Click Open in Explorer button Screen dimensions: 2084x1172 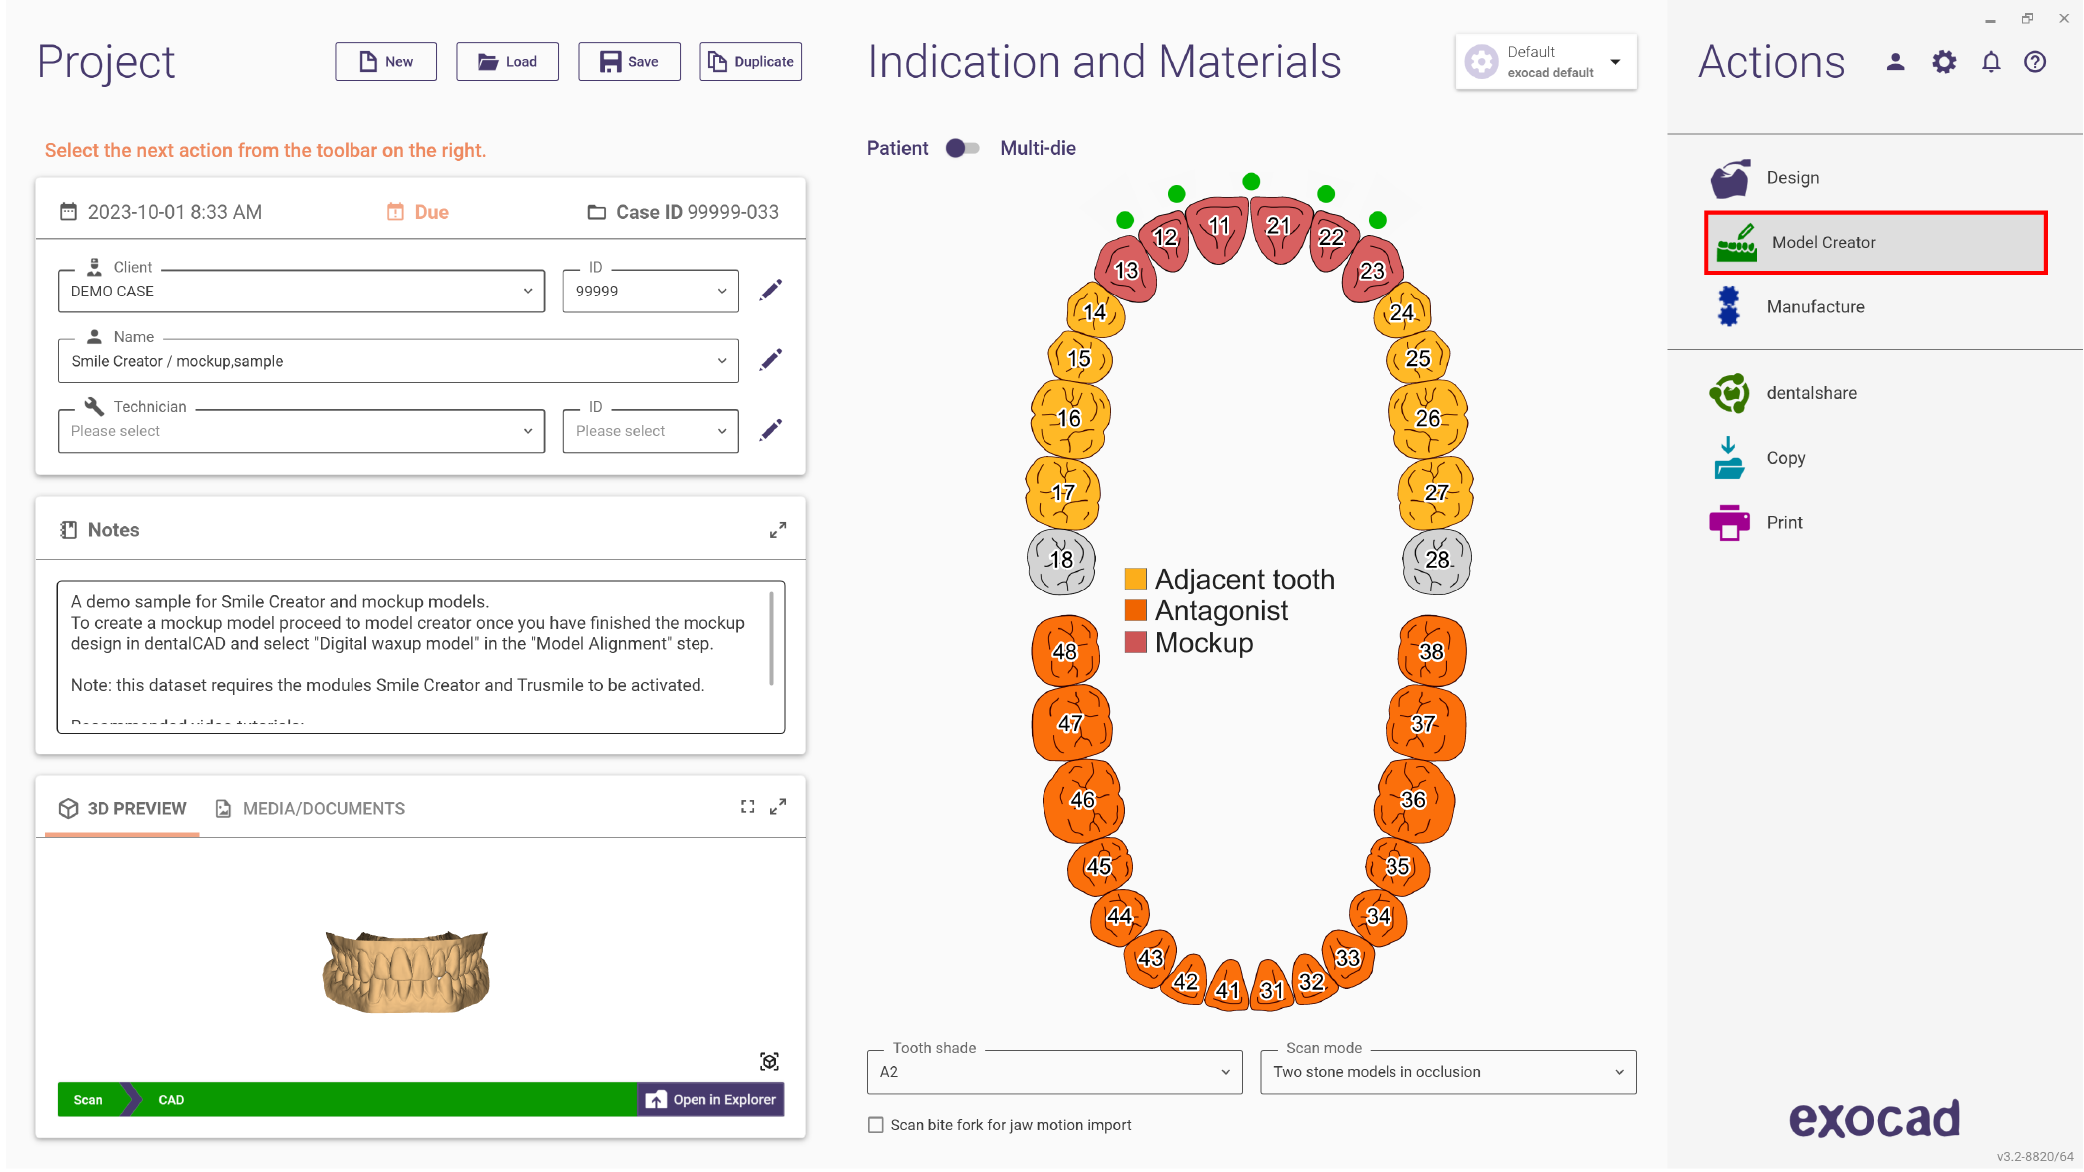[x=711, y=1099]
